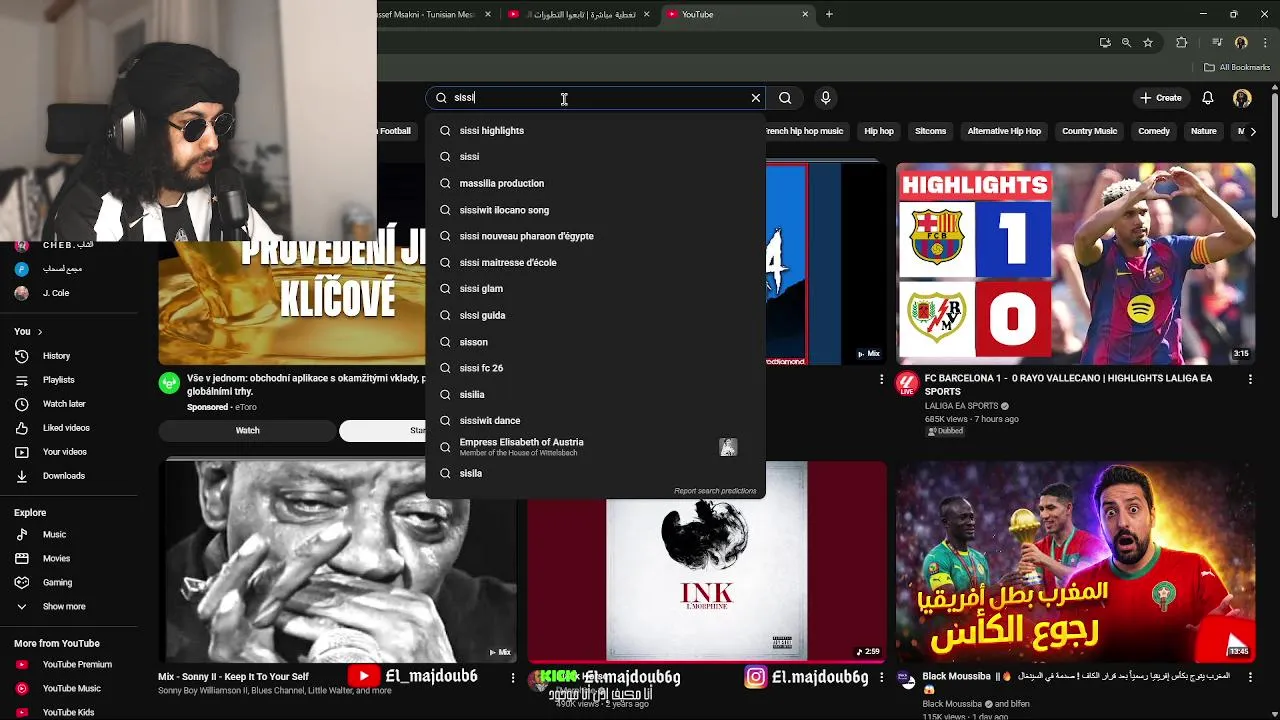The height and width of the screenshot is (720, 1280).
Task: Open LALIGA EA SPORTS channel name
Action: point(961,406)
